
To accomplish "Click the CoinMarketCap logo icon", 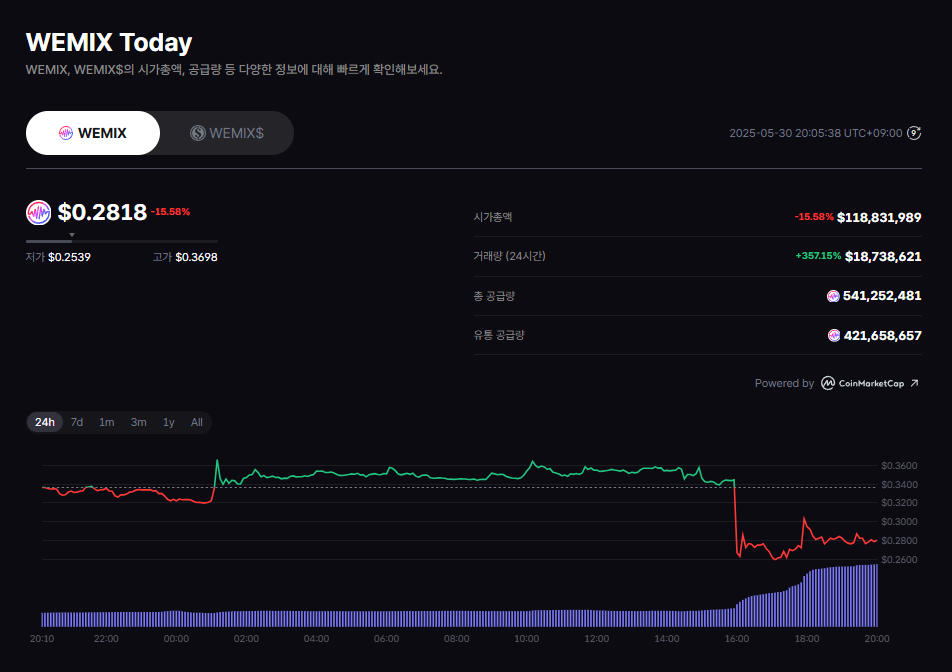I will click(x=828, y=383).
